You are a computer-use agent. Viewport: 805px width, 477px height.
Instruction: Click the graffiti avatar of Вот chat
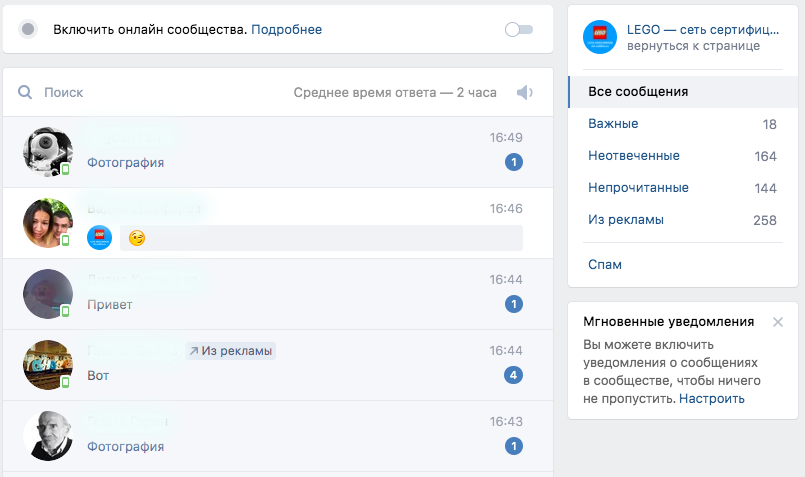[x=48, y=365]
